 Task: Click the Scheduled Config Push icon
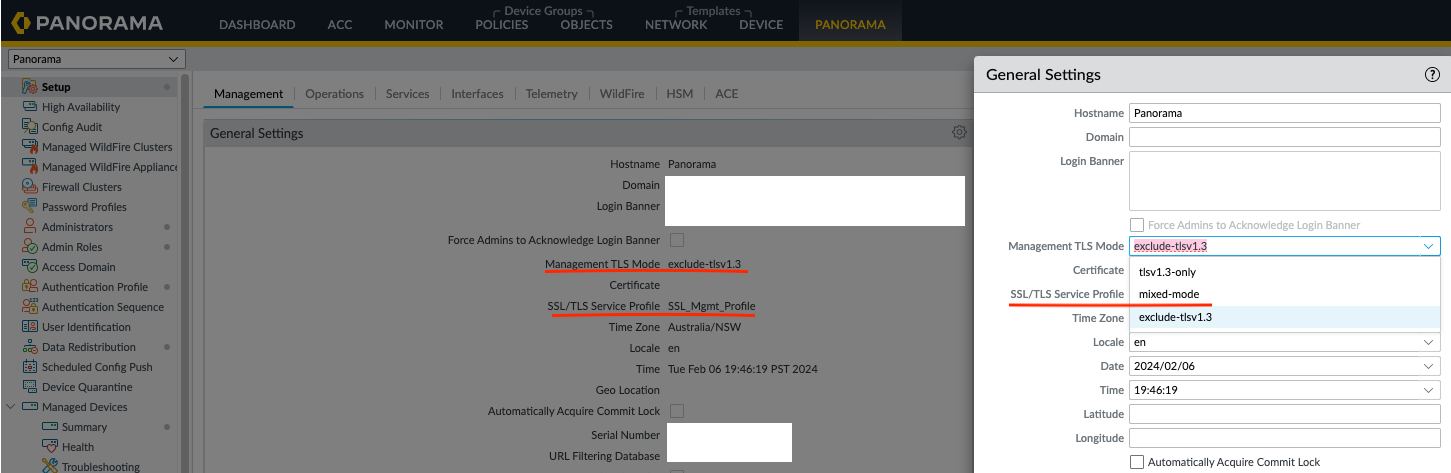click(30, 367)
